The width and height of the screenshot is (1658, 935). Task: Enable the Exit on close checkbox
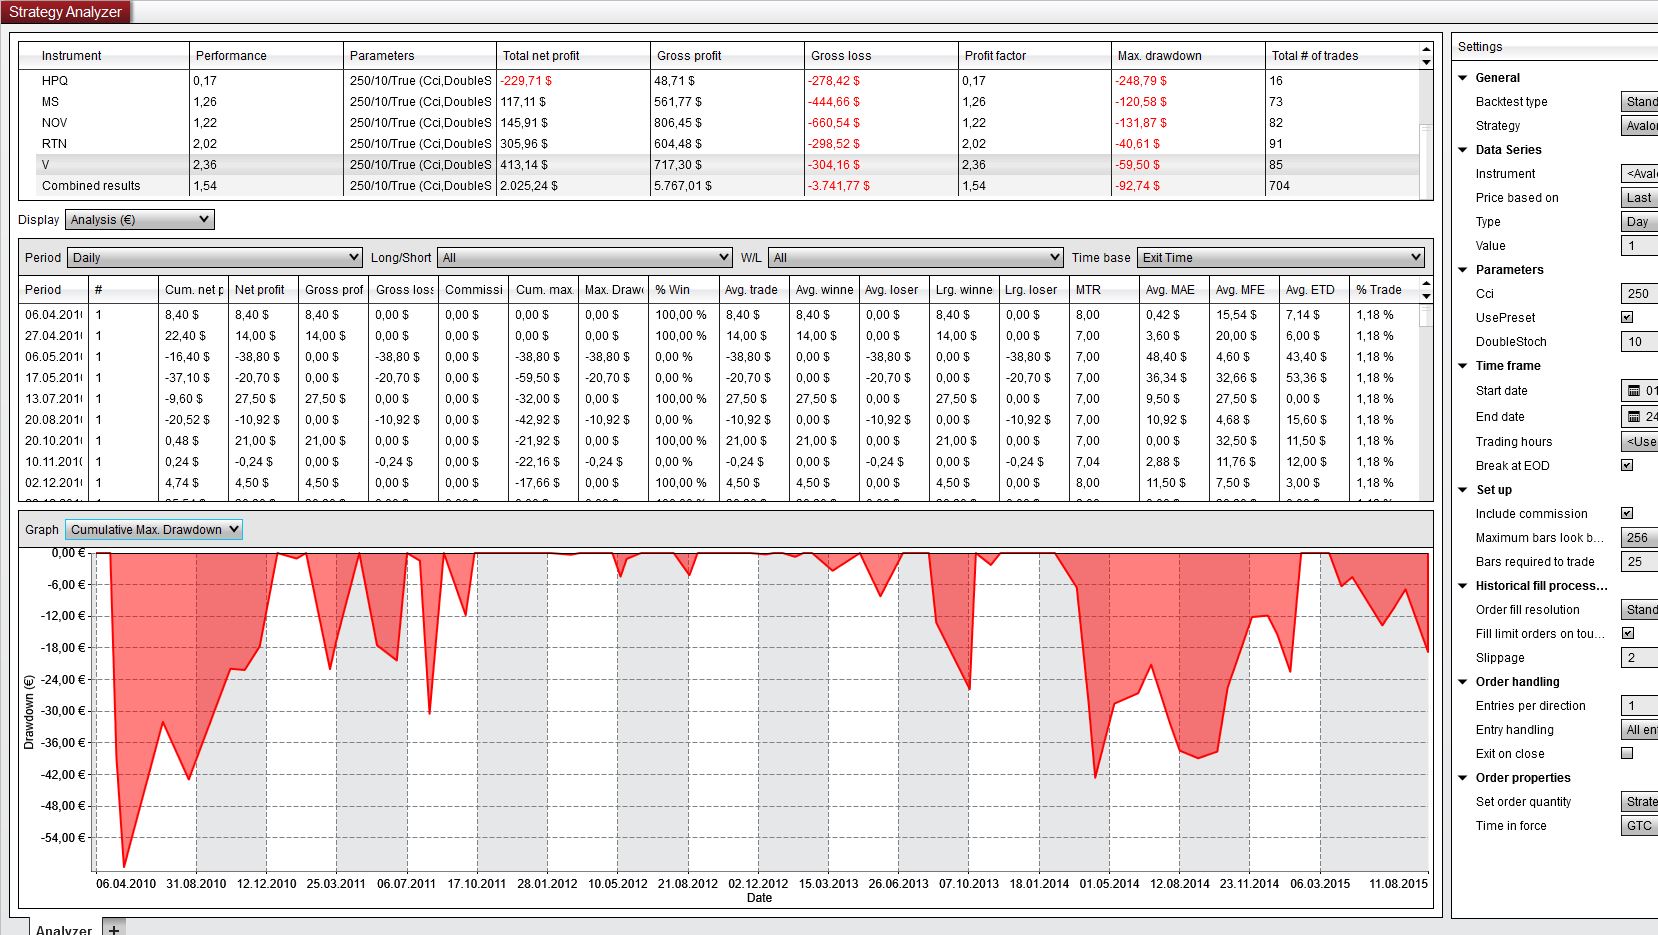[x=1627, y=754]
